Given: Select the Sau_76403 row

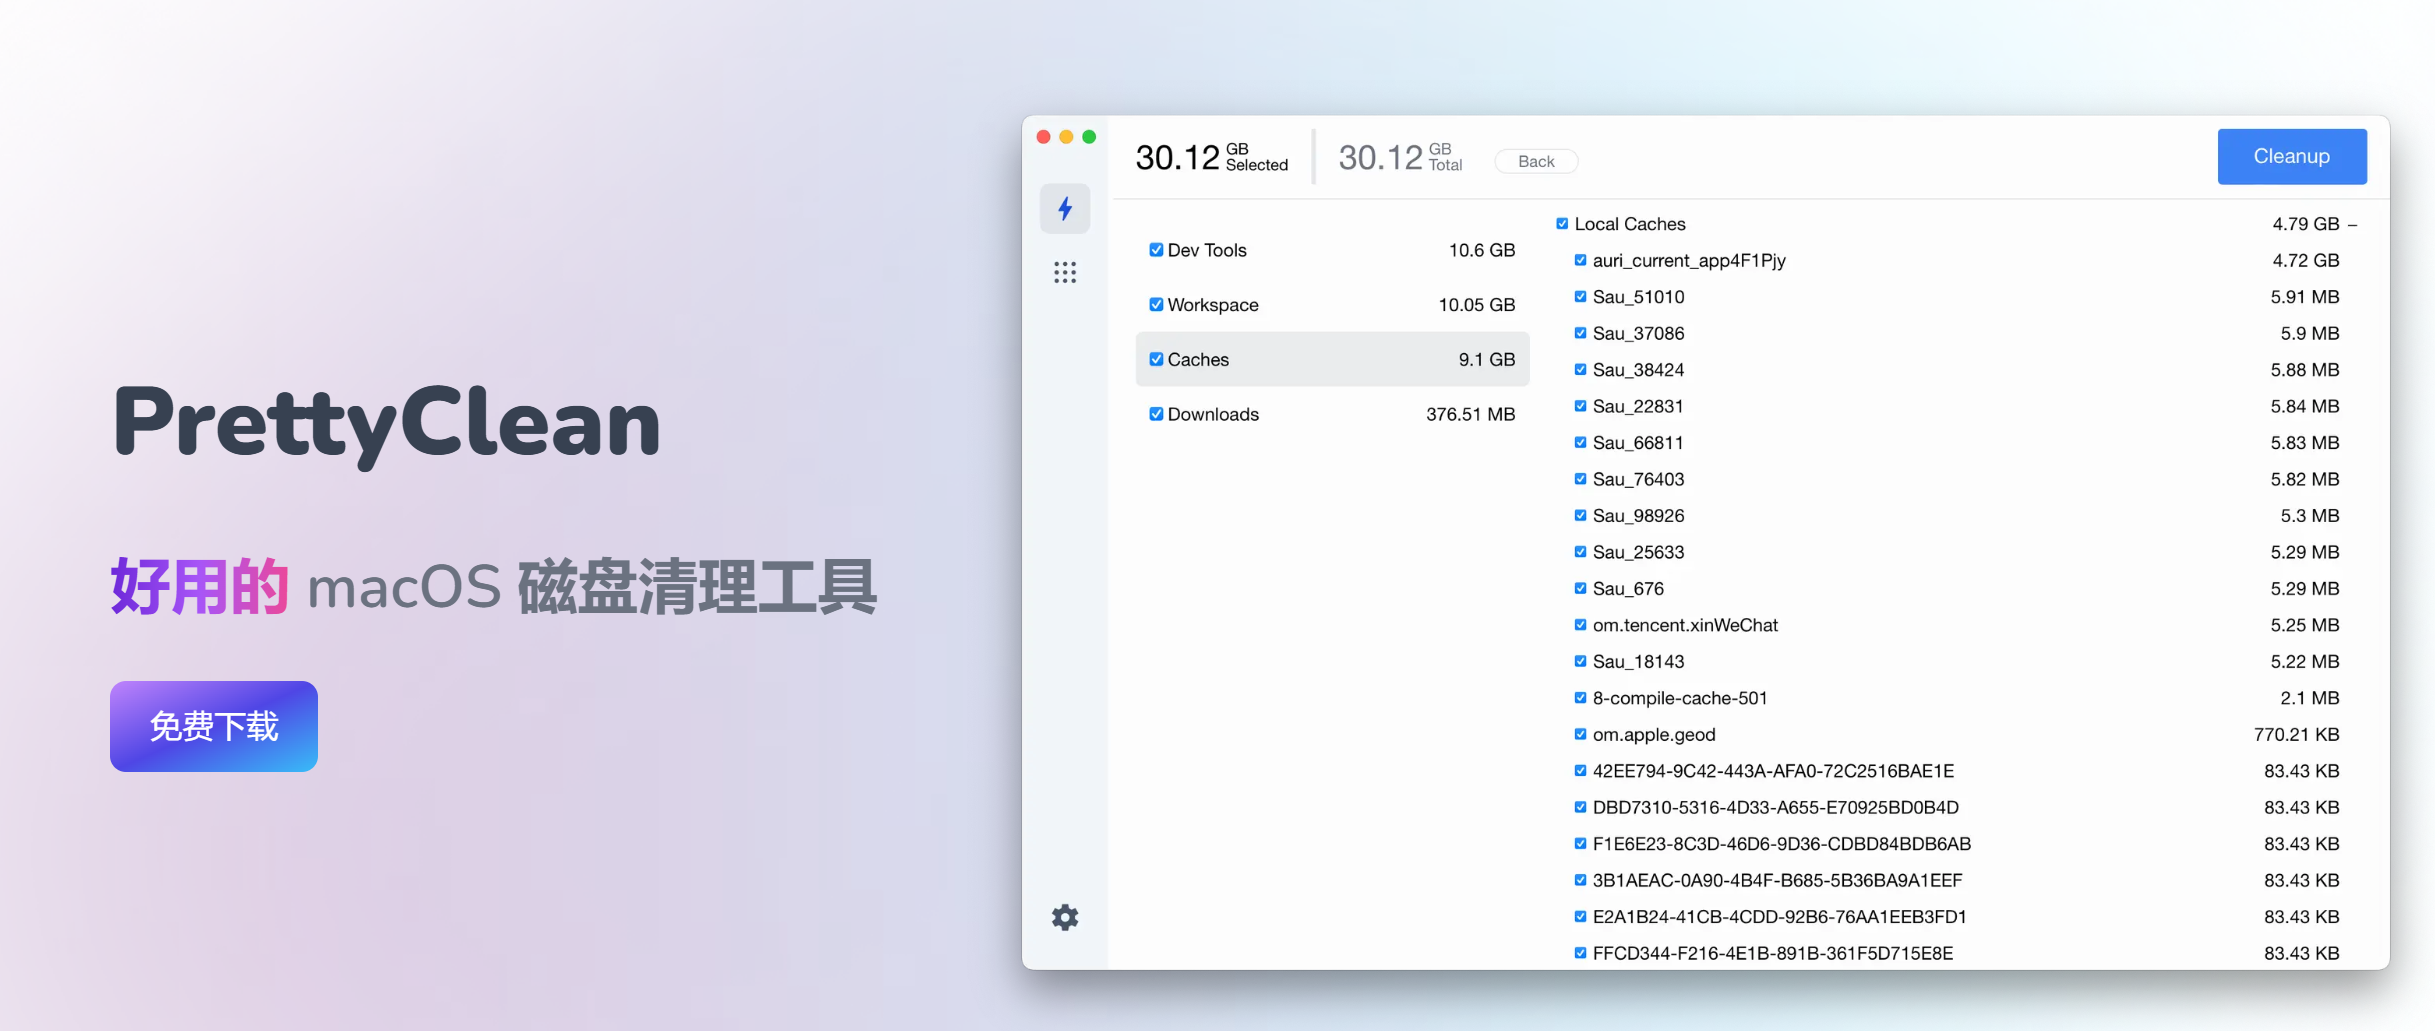Looking at the screenshot, I should tap(1956, 479).
